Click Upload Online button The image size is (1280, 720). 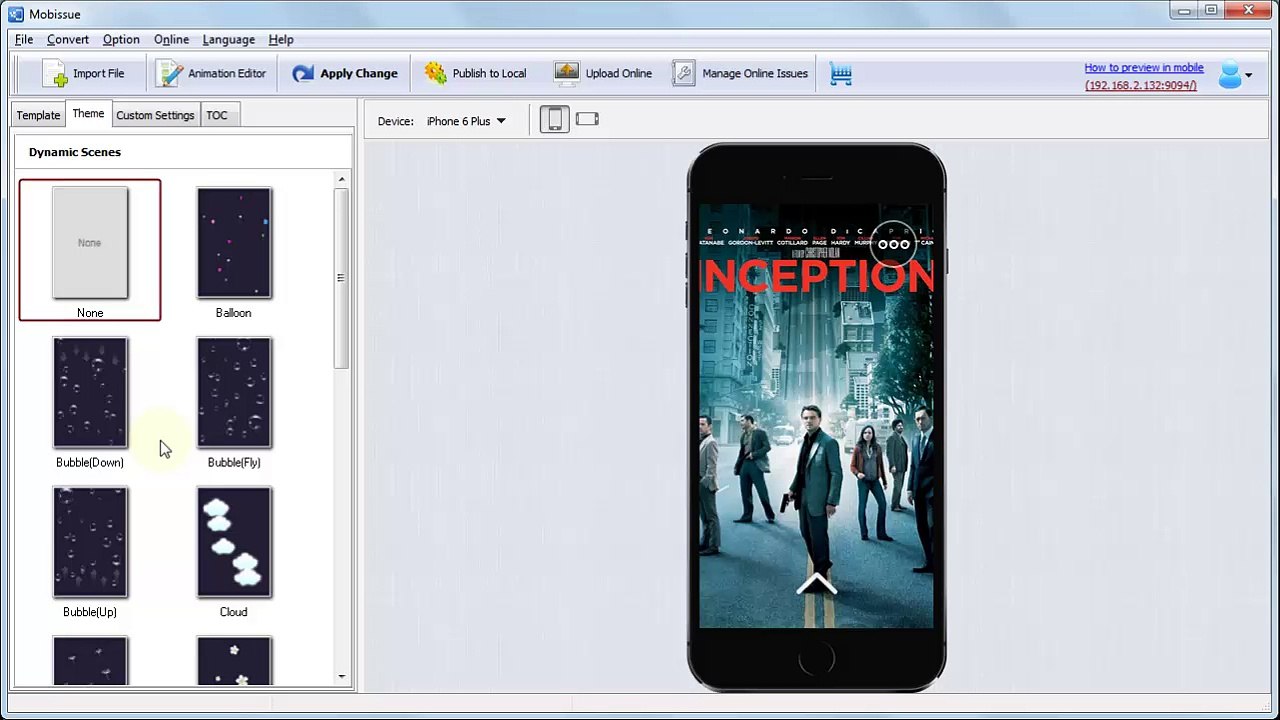[x=603, y=73]
